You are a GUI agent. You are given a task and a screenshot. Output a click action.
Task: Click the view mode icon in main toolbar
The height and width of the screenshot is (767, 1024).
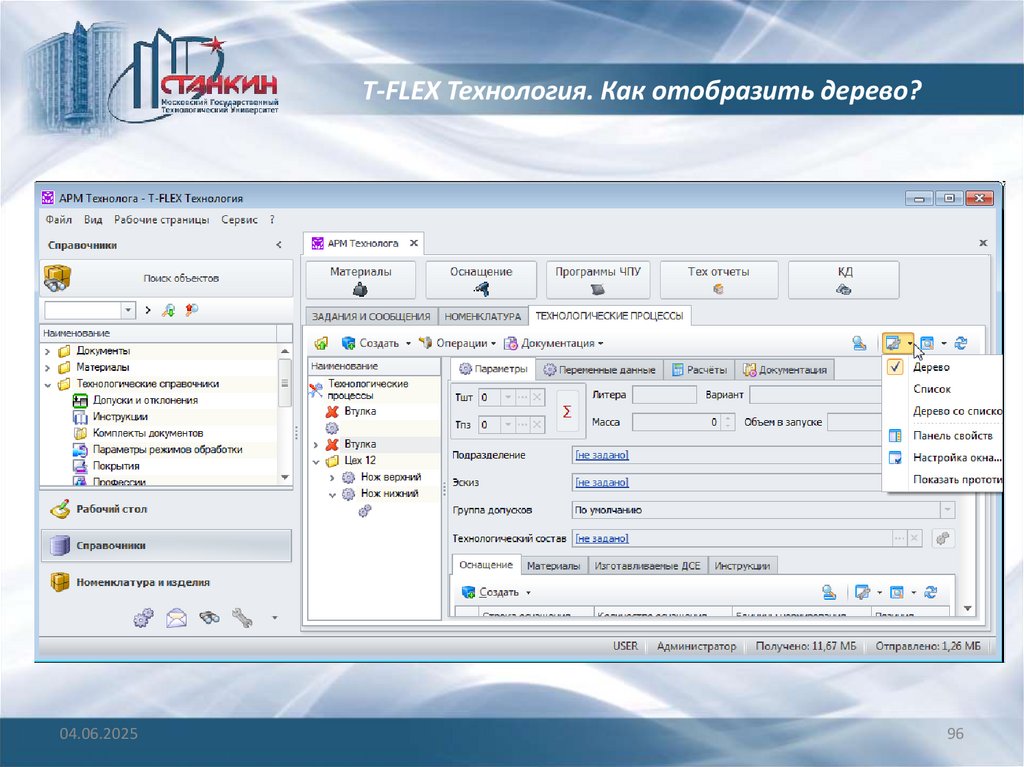pos(893,343)
